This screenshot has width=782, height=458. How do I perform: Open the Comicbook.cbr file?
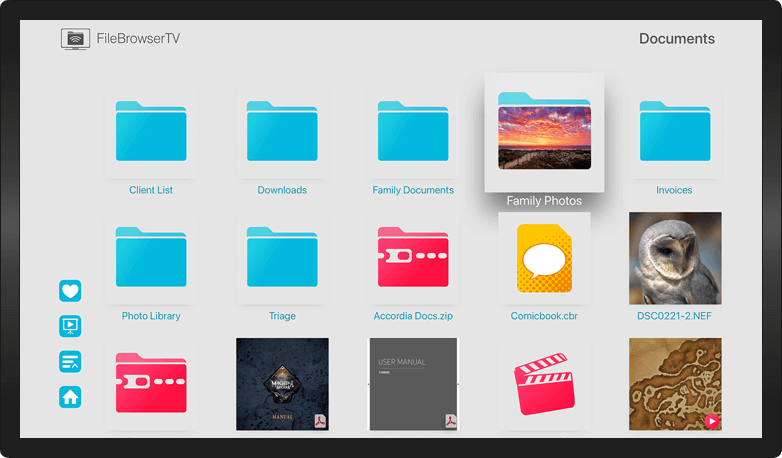[544, 258]
